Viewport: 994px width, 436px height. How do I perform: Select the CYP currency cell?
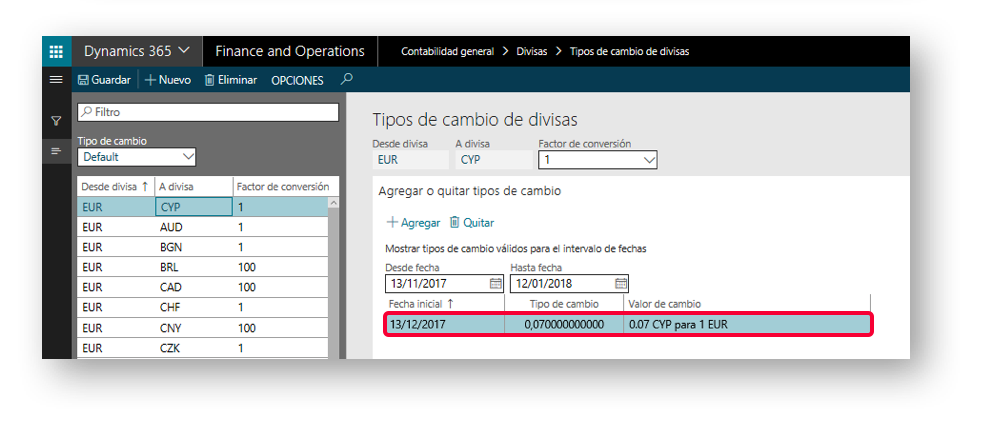point(193,207)
